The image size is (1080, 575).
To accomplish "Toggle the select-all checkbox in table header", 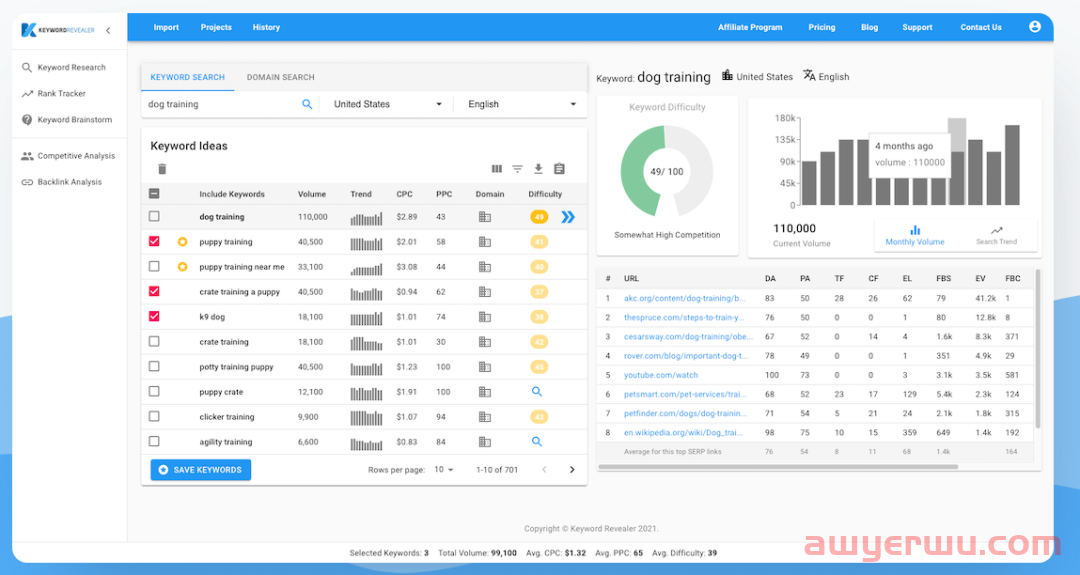I will (x=154, y=194).
